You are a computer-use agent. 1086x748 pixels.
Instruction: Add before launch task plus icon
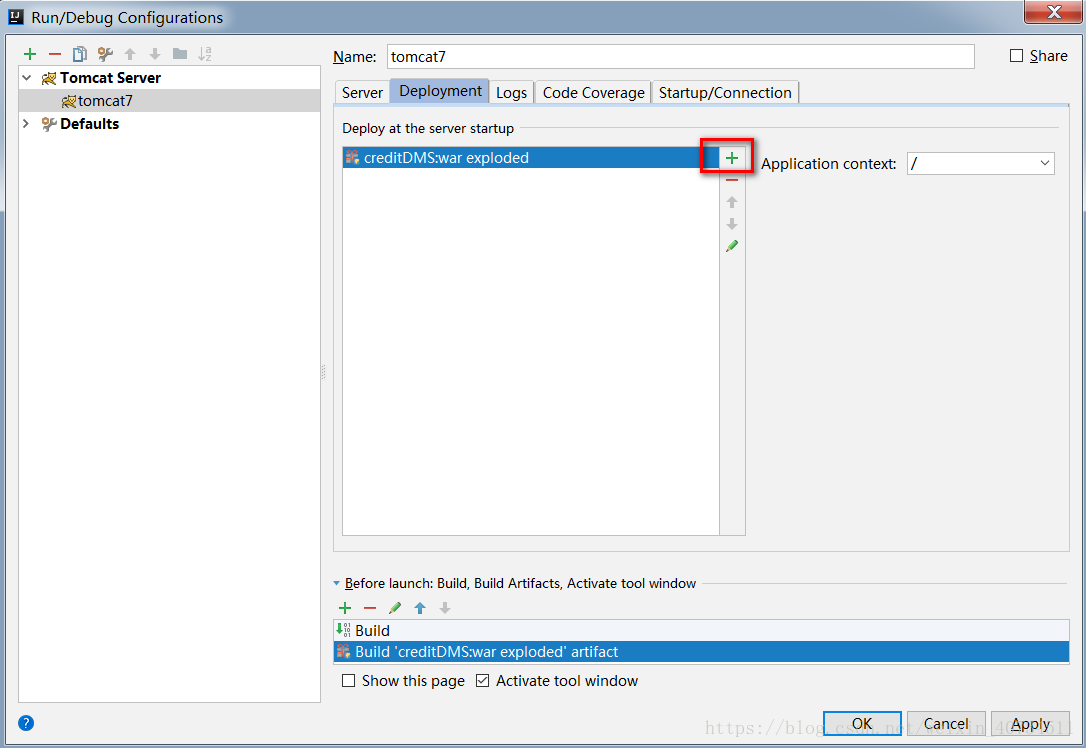[x=345, y=608]
